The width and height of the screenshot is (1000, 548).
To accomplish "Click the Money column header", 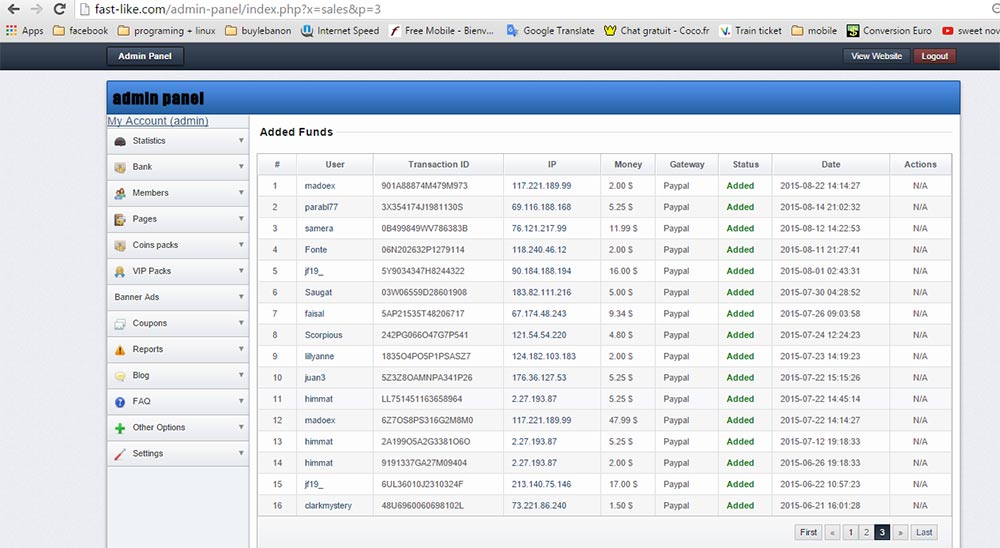I will pyautogui.click(x=628, y=165).
